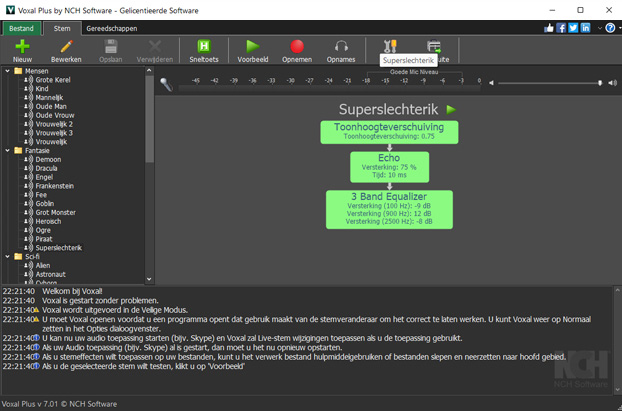
Task: Select the Frankenstein voice
Action: [x=54, y=186]
